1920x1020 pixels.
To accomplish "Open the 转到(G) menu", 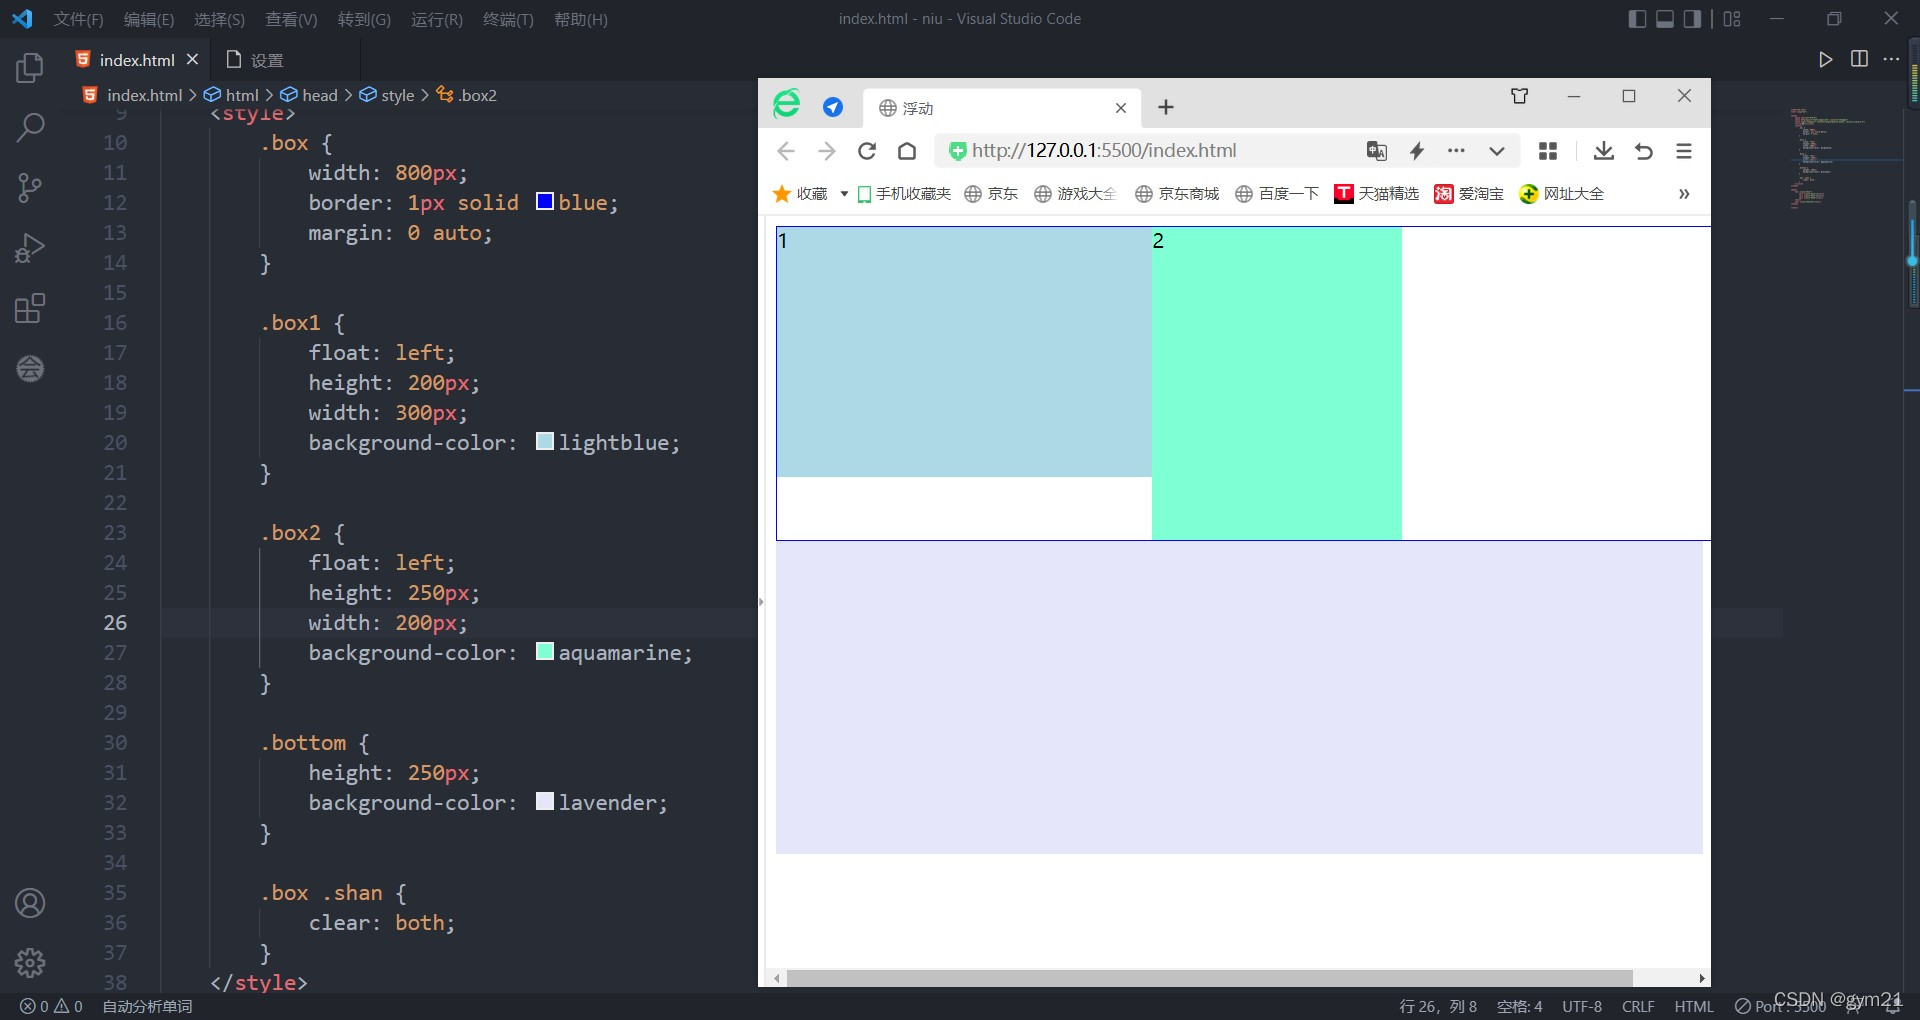I will 364,19.
